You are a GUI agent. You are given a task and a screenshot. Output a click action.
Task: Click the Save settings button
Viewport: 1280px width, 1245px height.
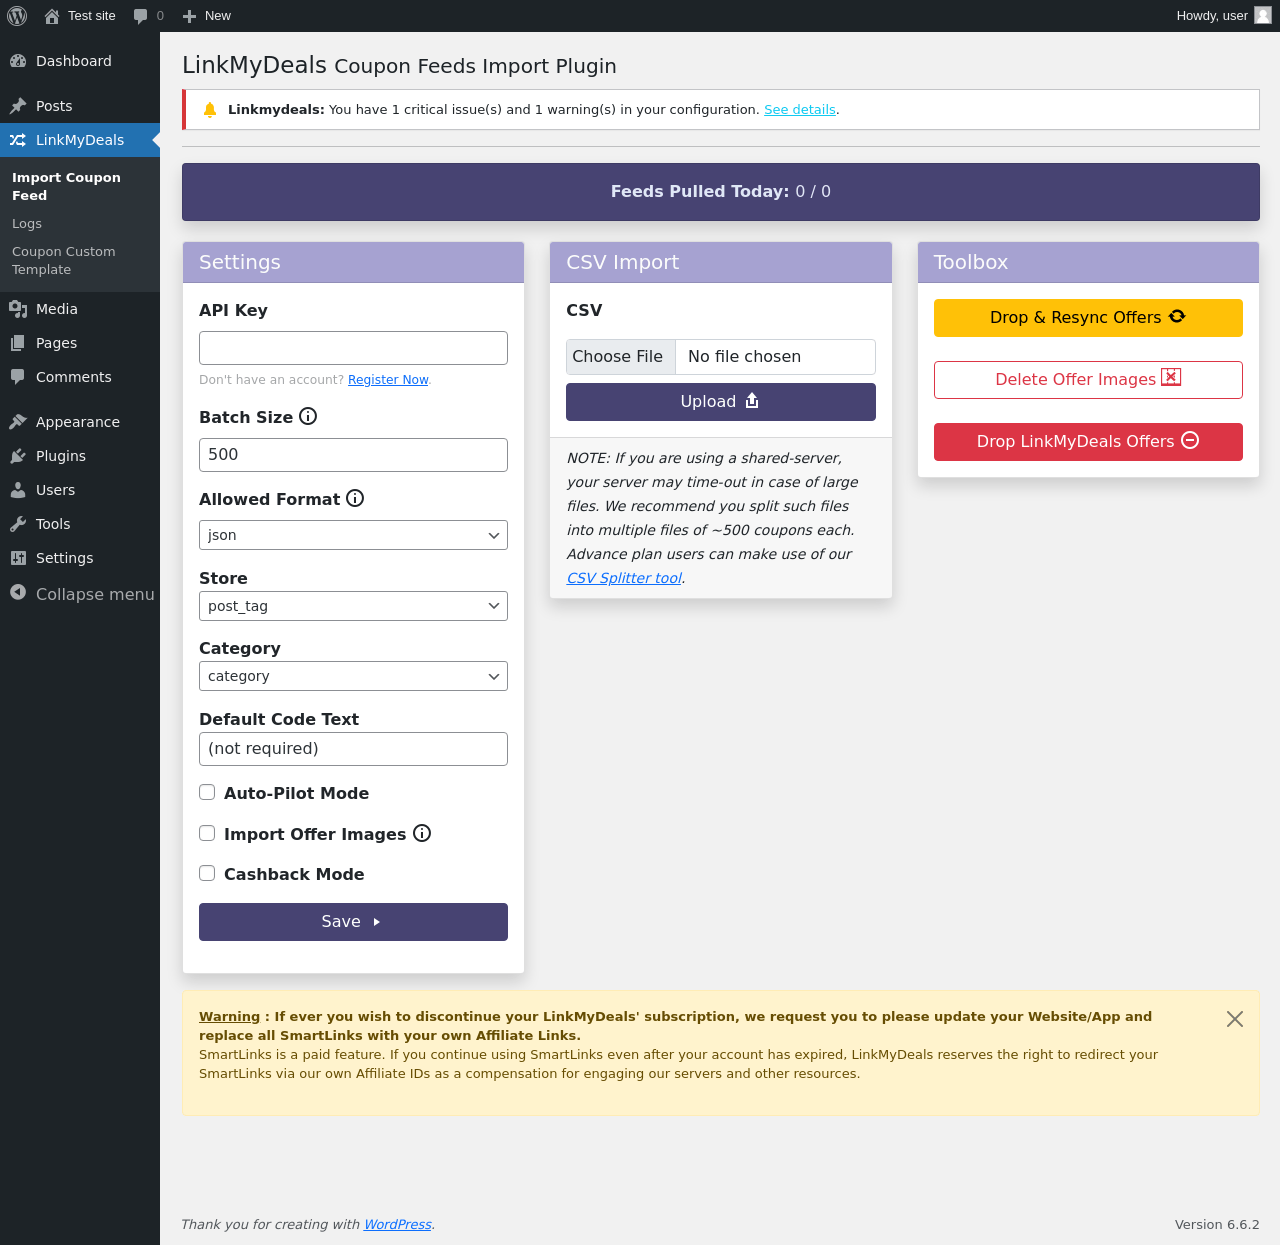click(x=353, y=922)
